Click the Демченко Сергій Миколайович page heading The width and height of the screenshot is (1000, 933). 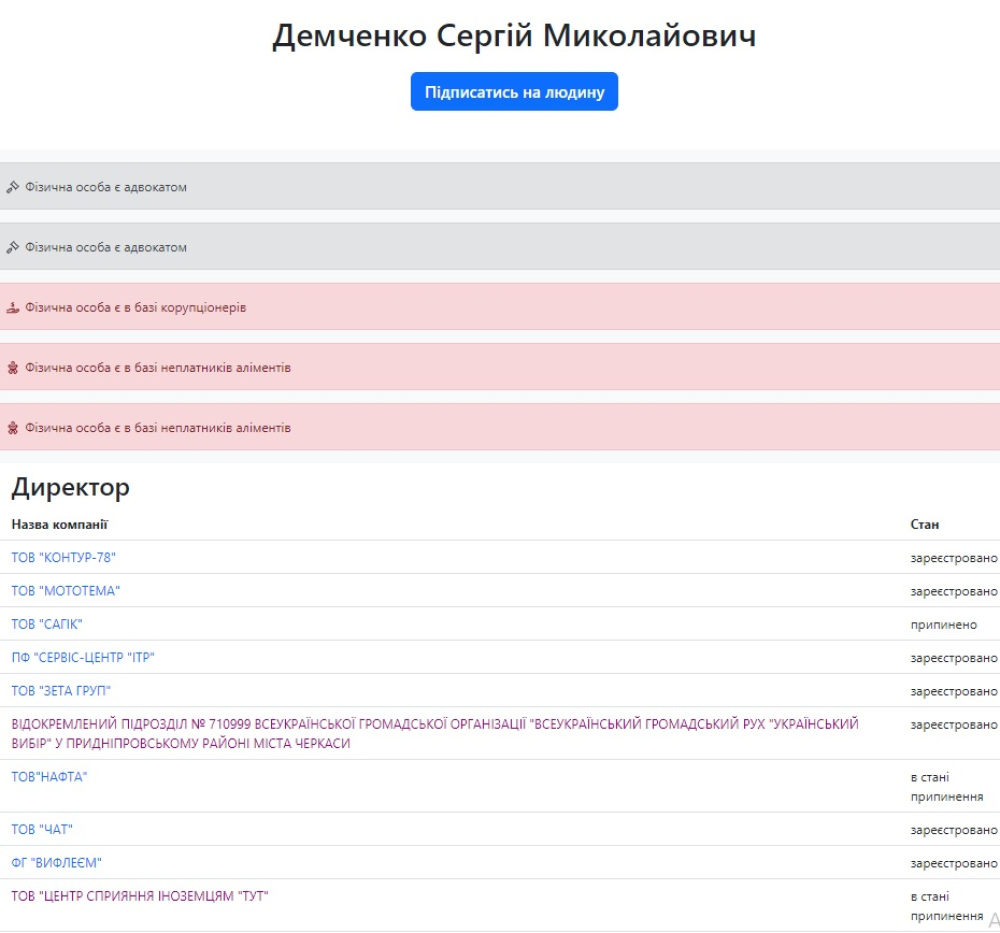click(x=514, y=36)
